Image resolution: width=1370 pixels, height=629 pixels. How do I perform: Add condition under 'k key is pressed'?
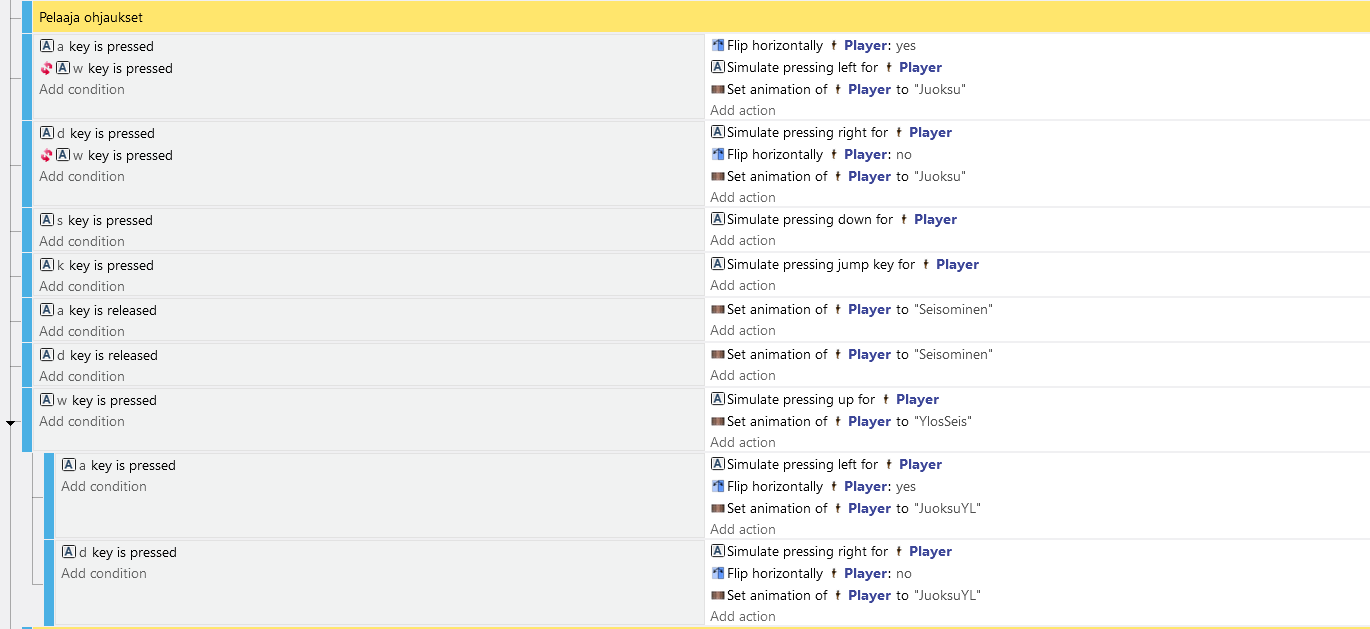pyautogui.click(x=82, y=286)
